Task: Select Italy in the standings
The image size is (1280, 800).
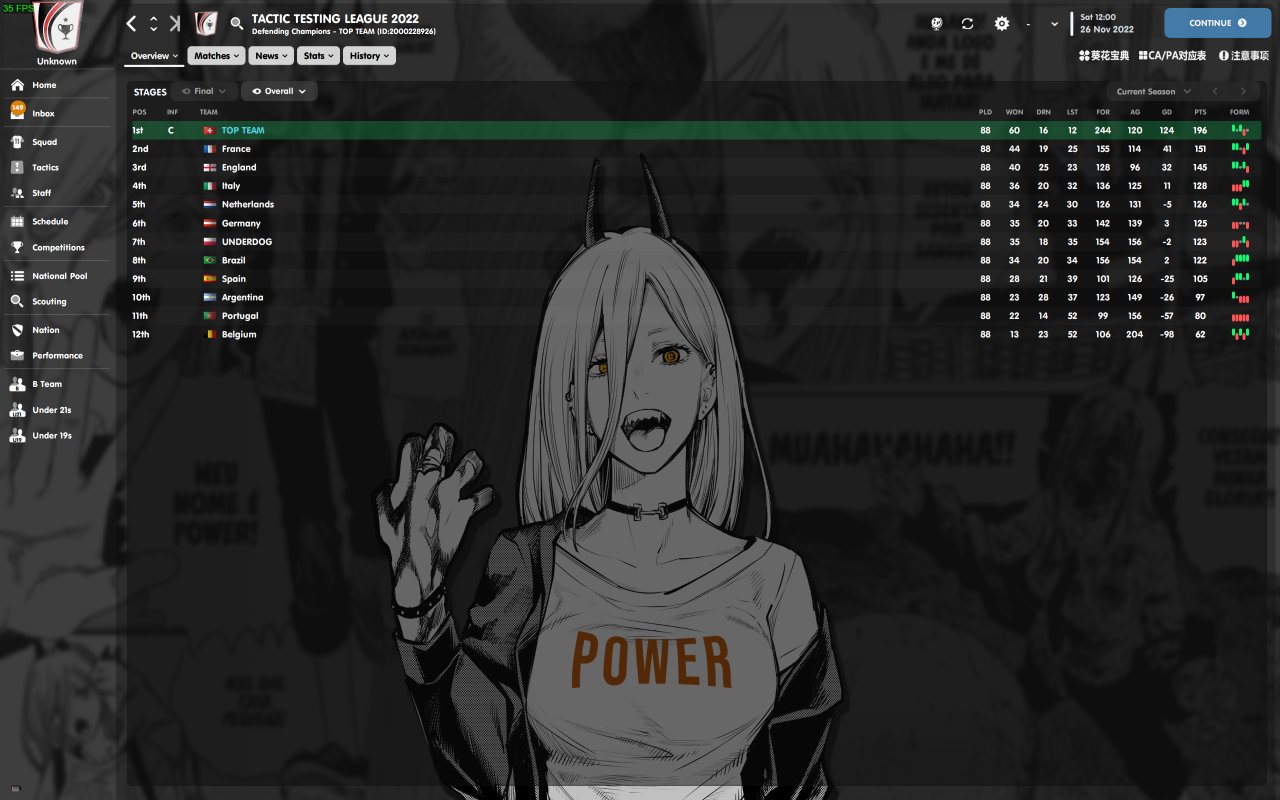Action: pos(231,186)
